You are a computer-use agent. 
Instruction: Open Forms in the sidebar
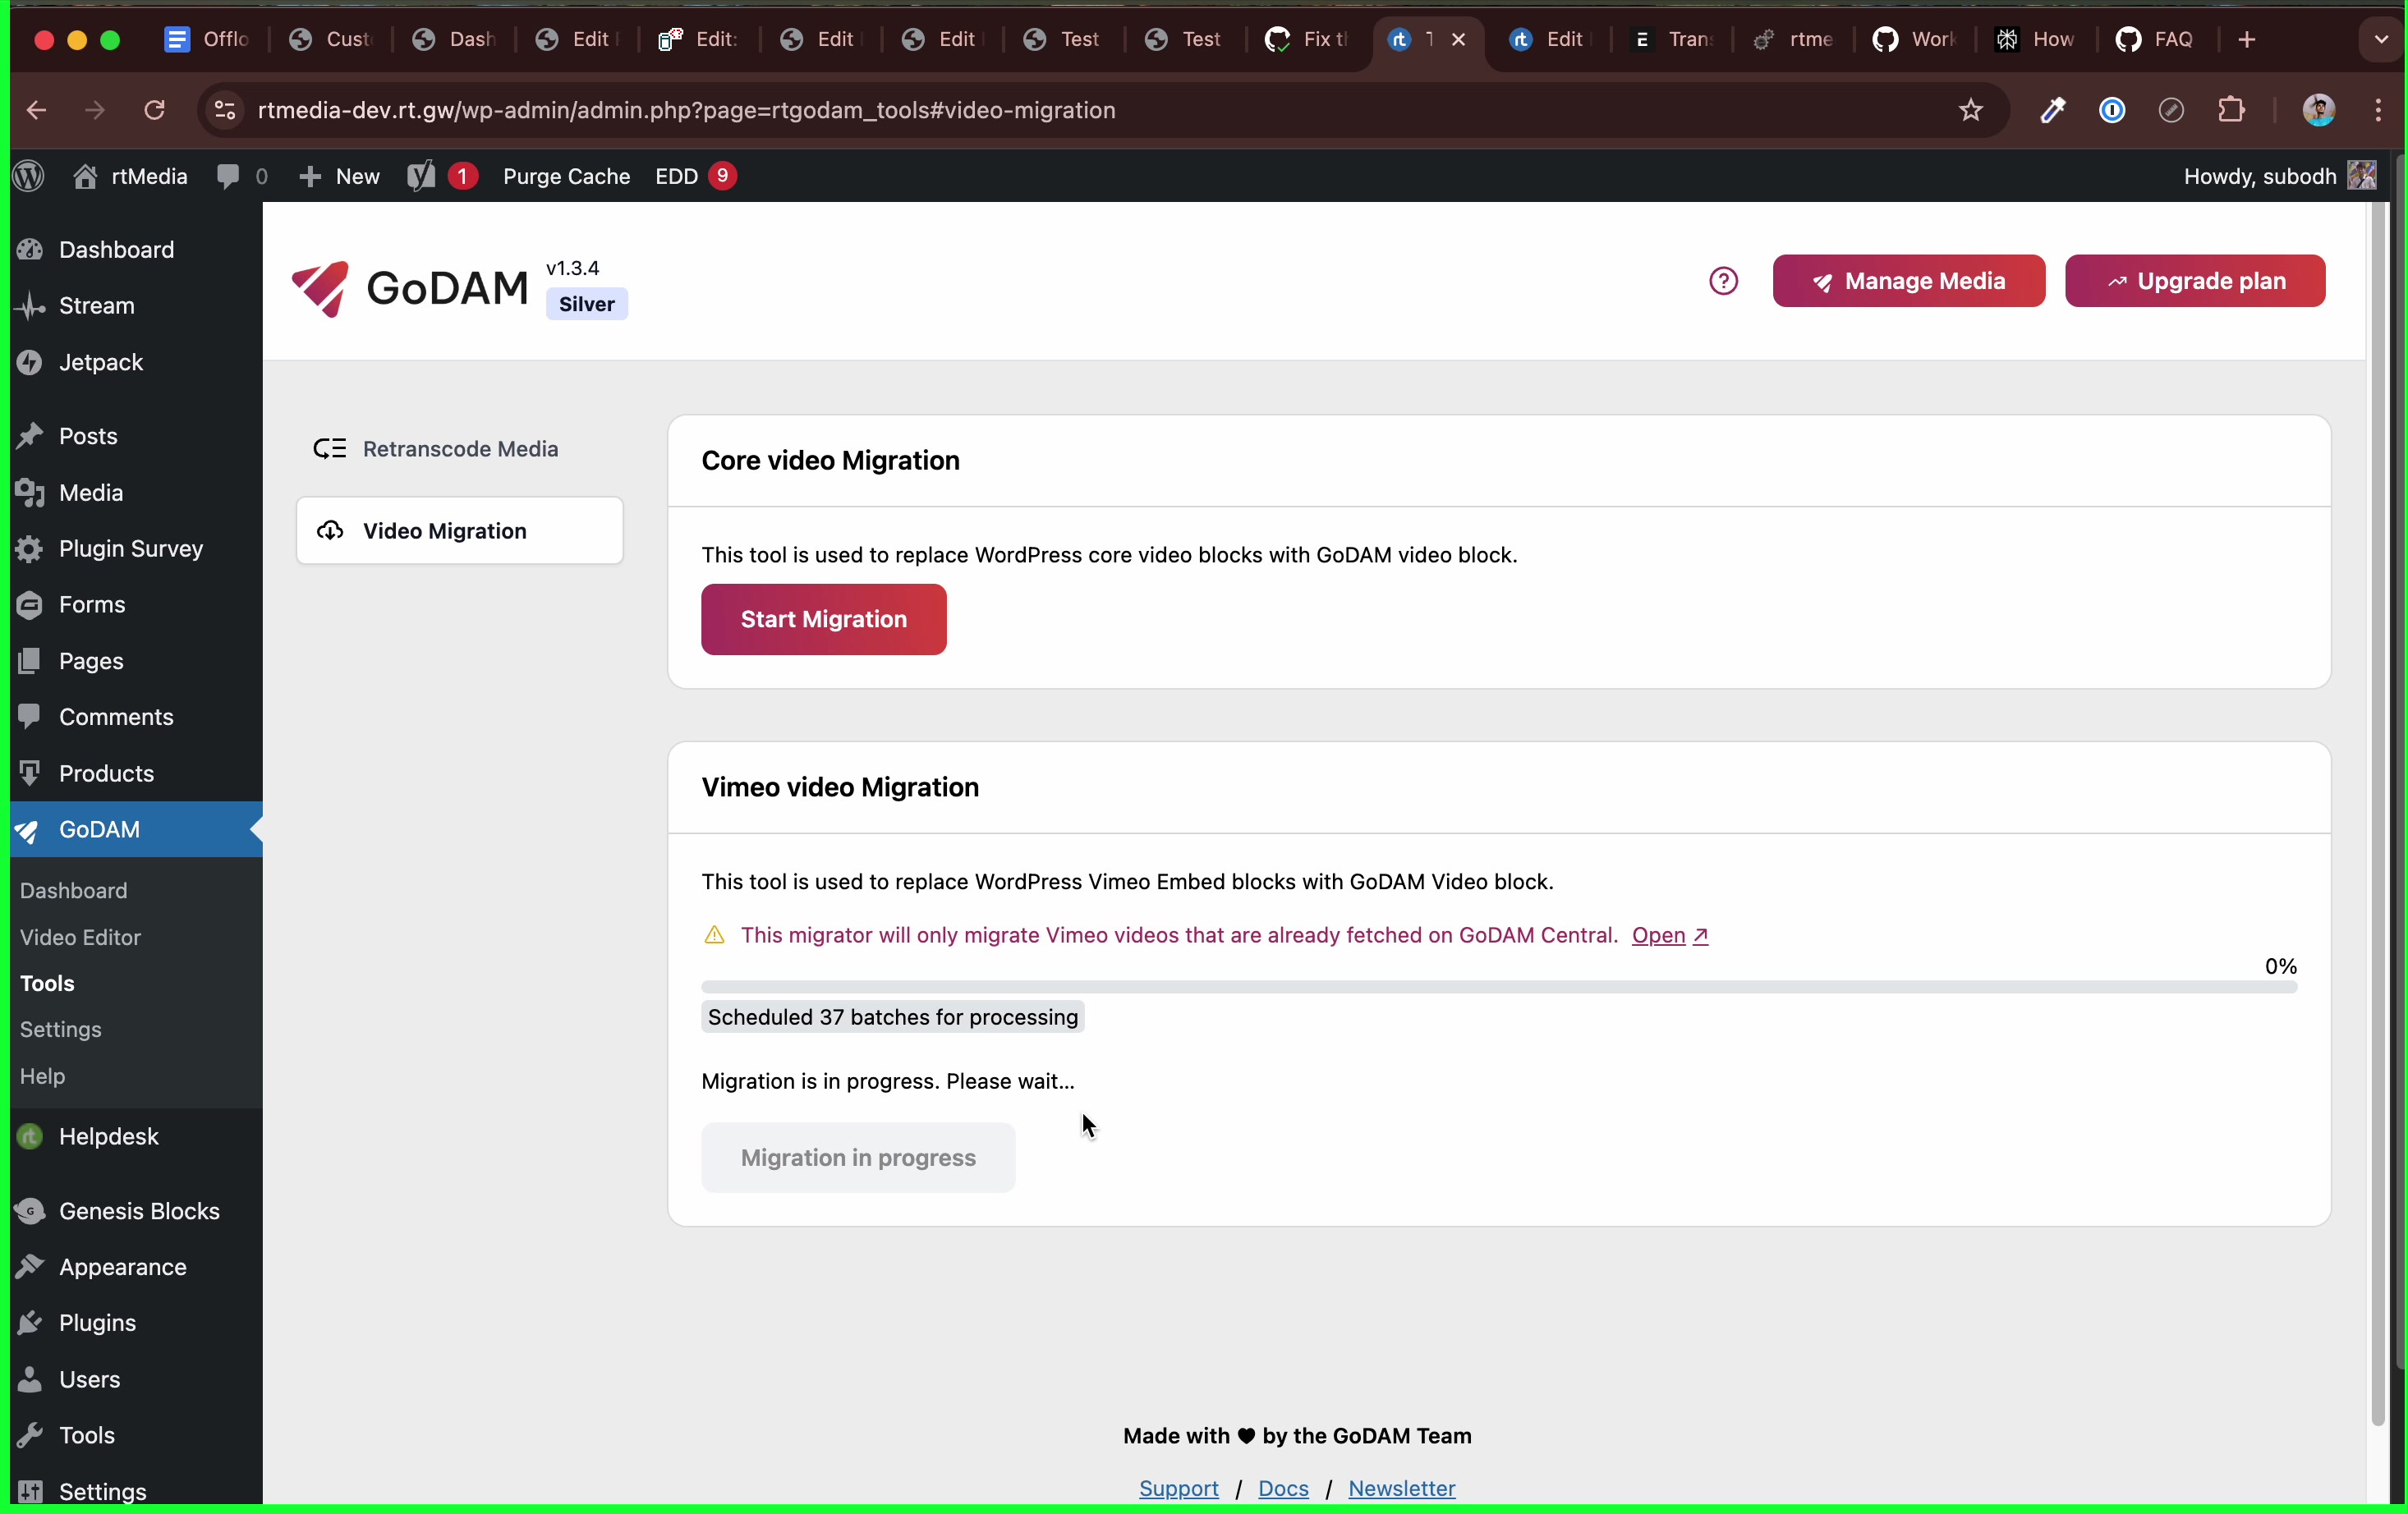[136, 605]
